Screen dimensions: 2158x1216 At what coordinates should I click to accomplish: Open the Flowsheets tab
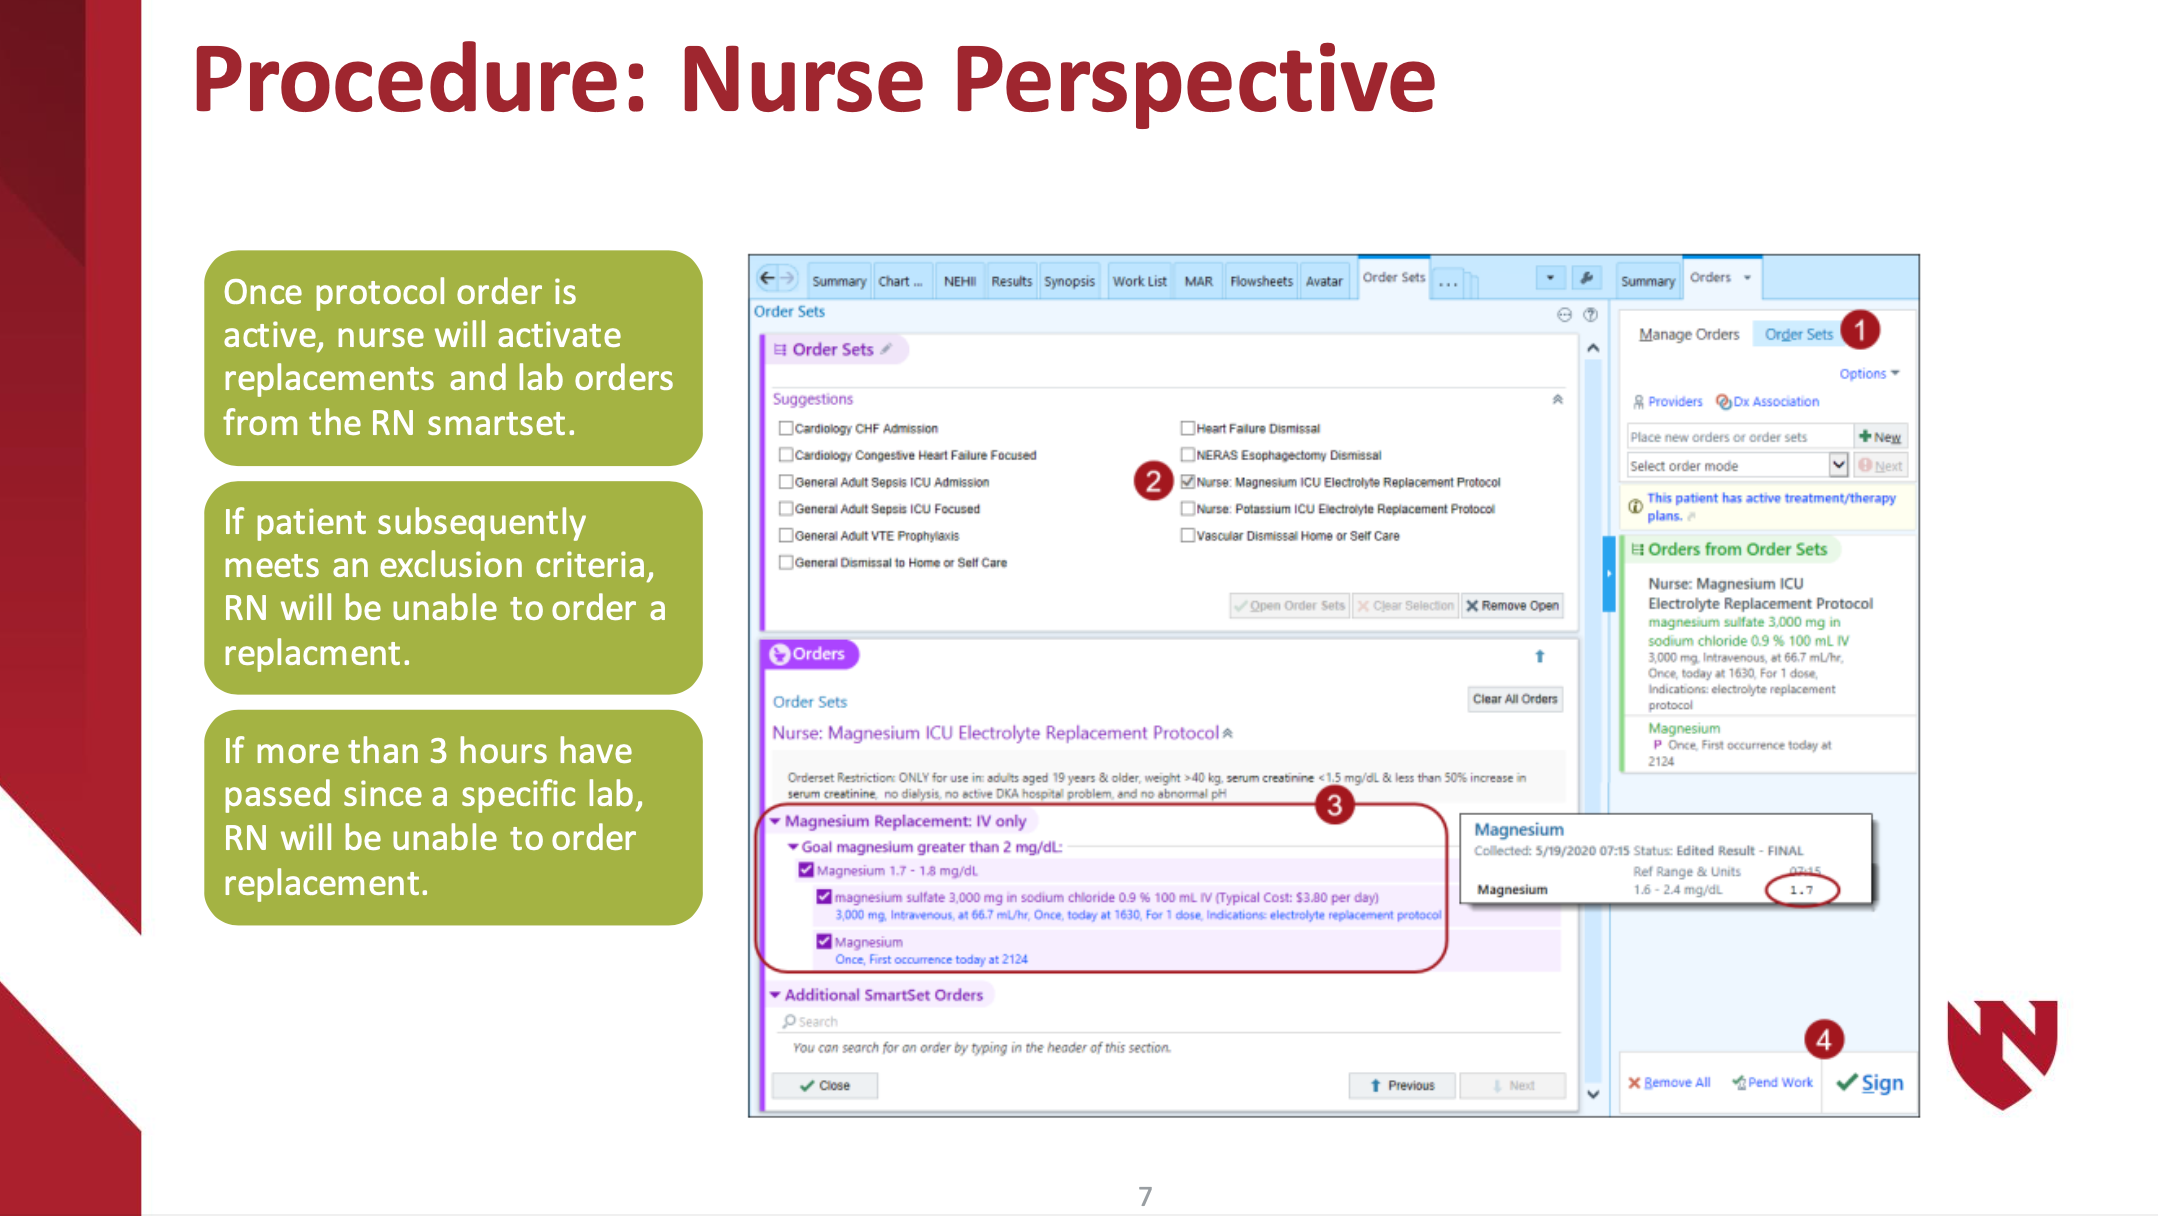click(1260, 281)
